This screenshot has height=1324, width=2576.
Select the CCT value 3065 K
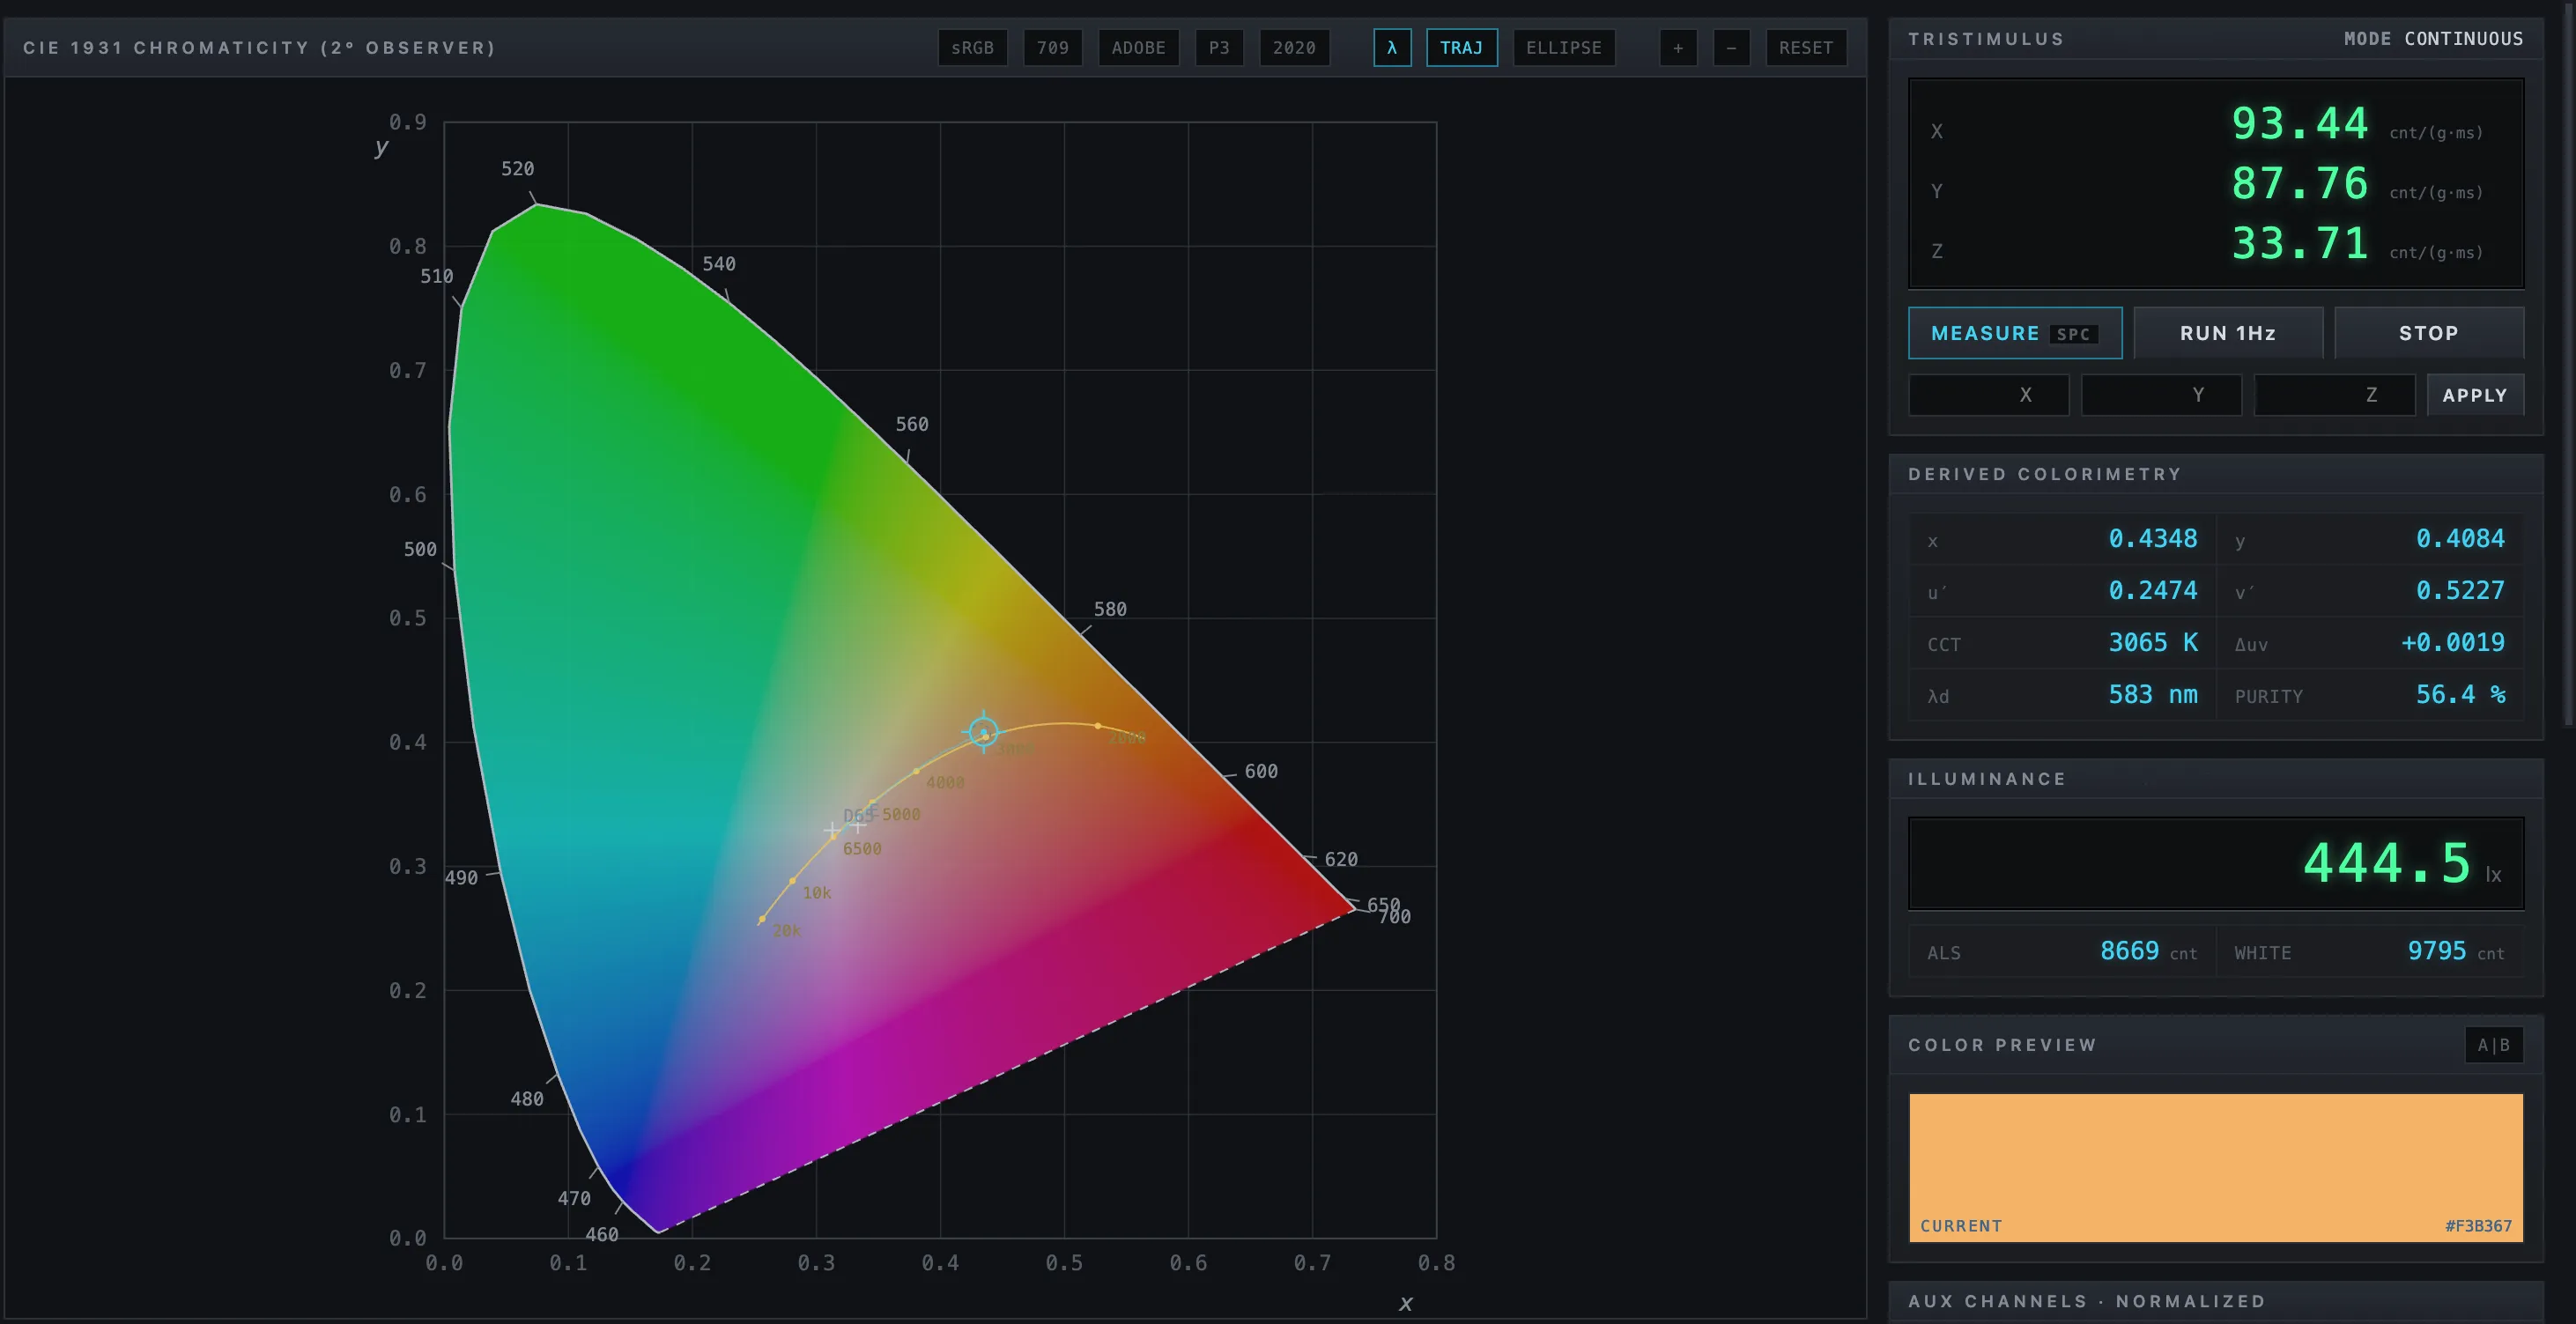pyautogui.click(x=2153, y=643)
